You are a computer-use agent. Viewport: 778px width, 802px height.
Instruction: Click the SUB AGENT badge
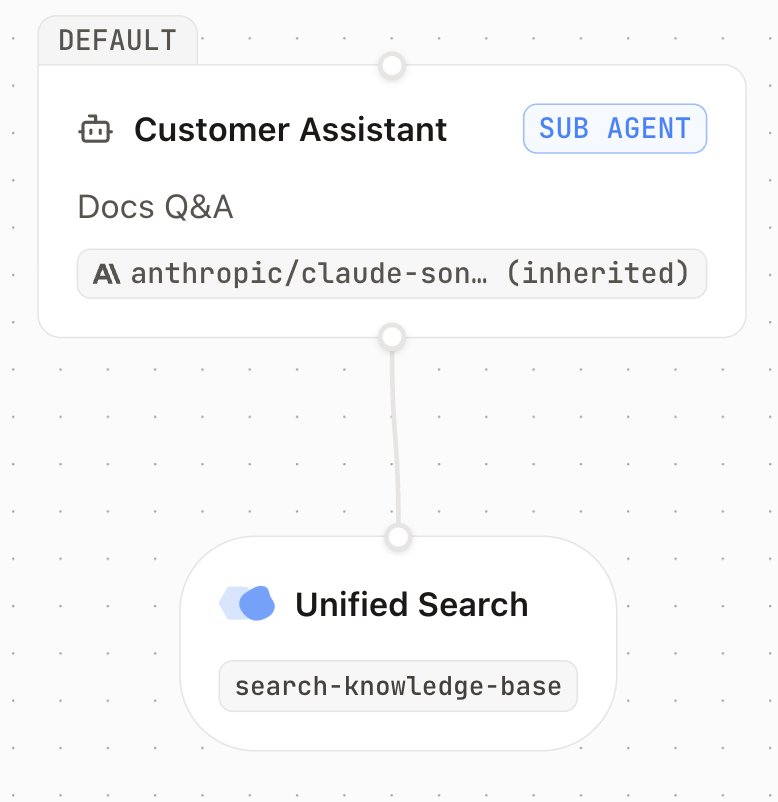pyautogui.click(x=615, y=128)
